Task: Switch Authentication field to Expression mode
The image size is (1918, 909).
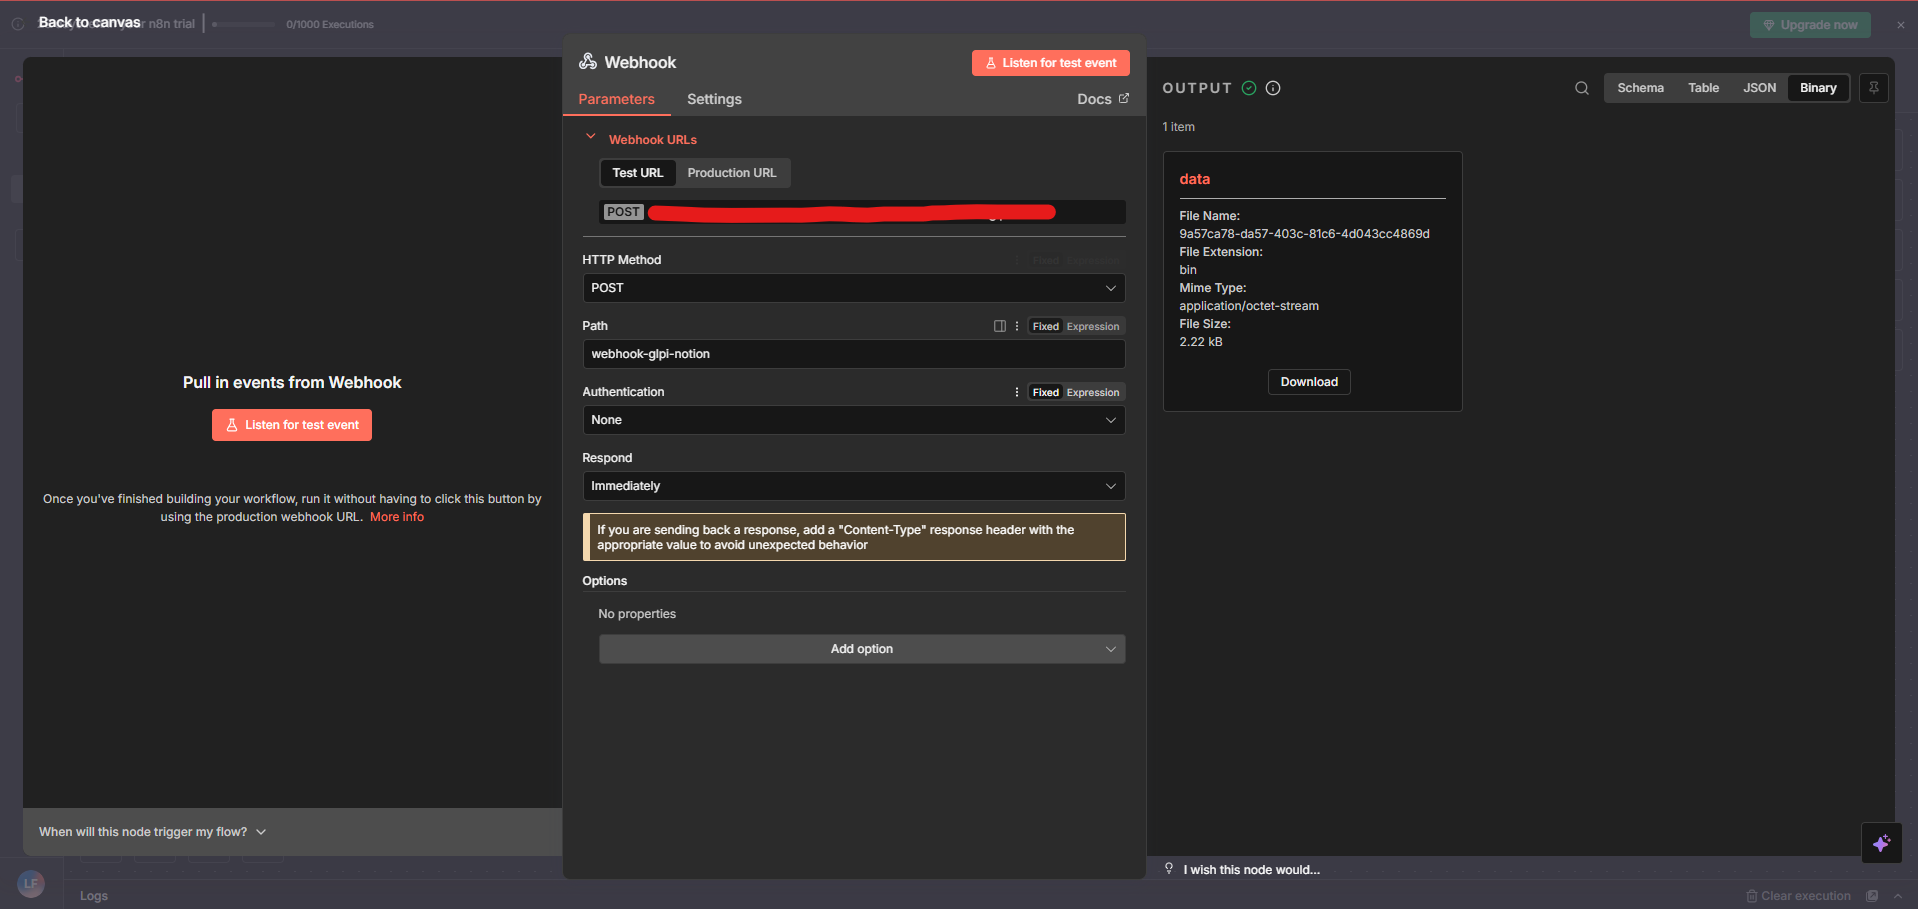Action: coord(1092,392)
